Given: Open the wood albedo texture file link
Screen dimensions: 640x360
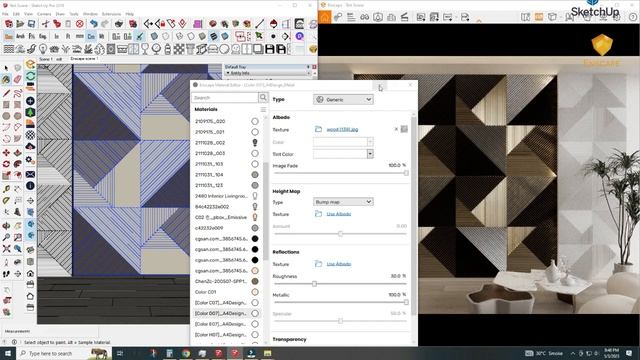Looking at the screenshot, I should (x=342, y=129).
